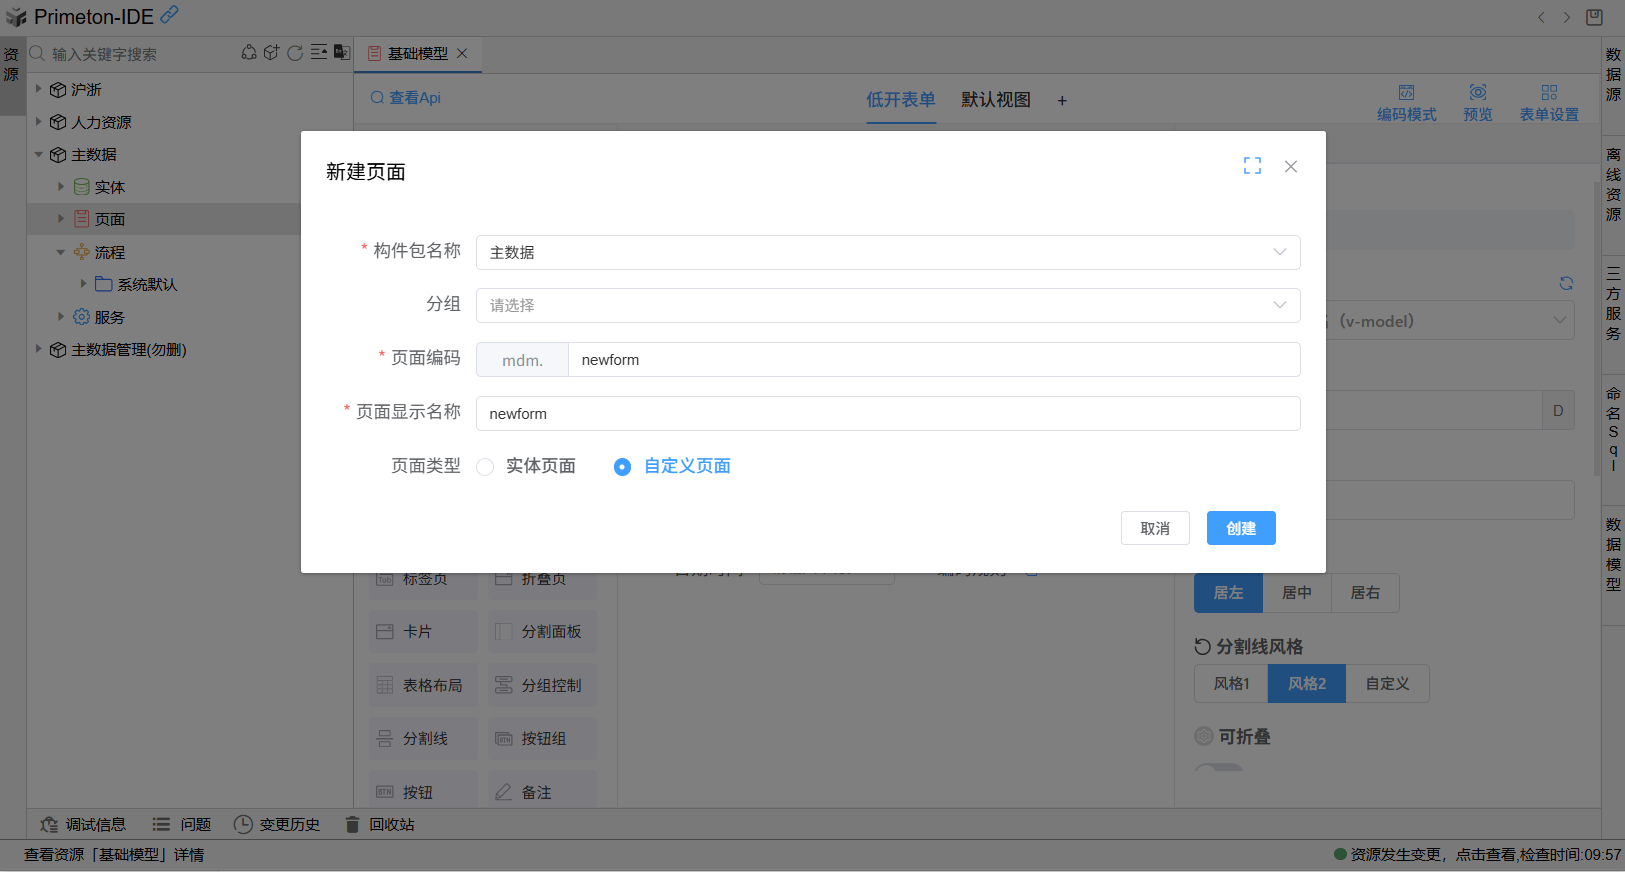Expand the 沪浙 tree node
The image size is (1625, 872).
tap(39, 89)
